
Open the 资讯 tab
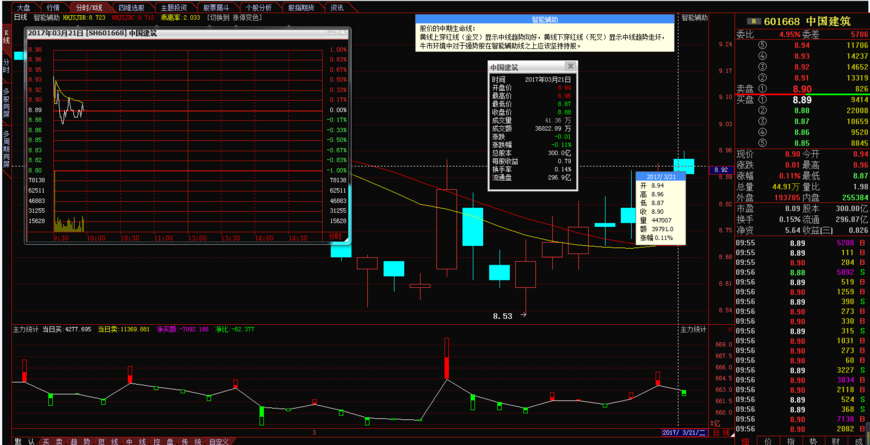pyautogui.click(x=336, y=8)
